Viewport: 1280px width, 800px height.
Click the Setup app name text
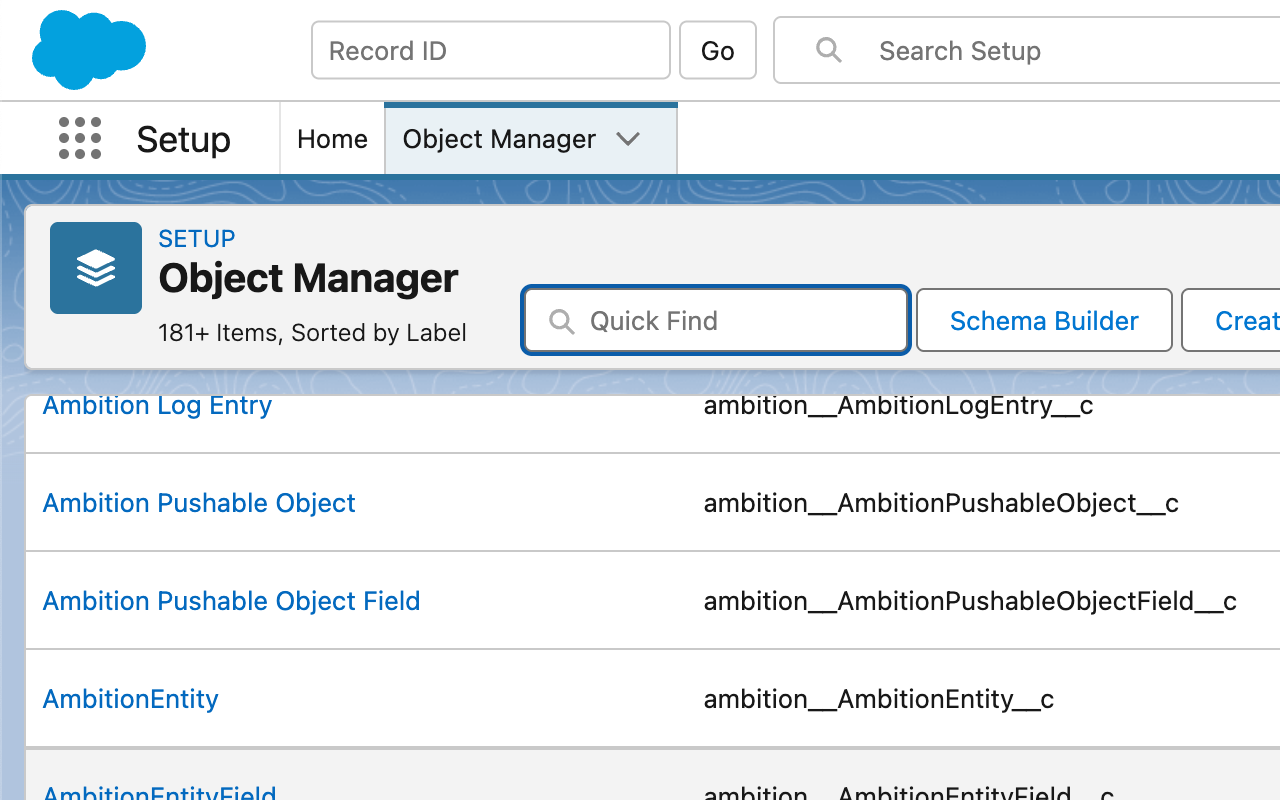click(184, 139)
